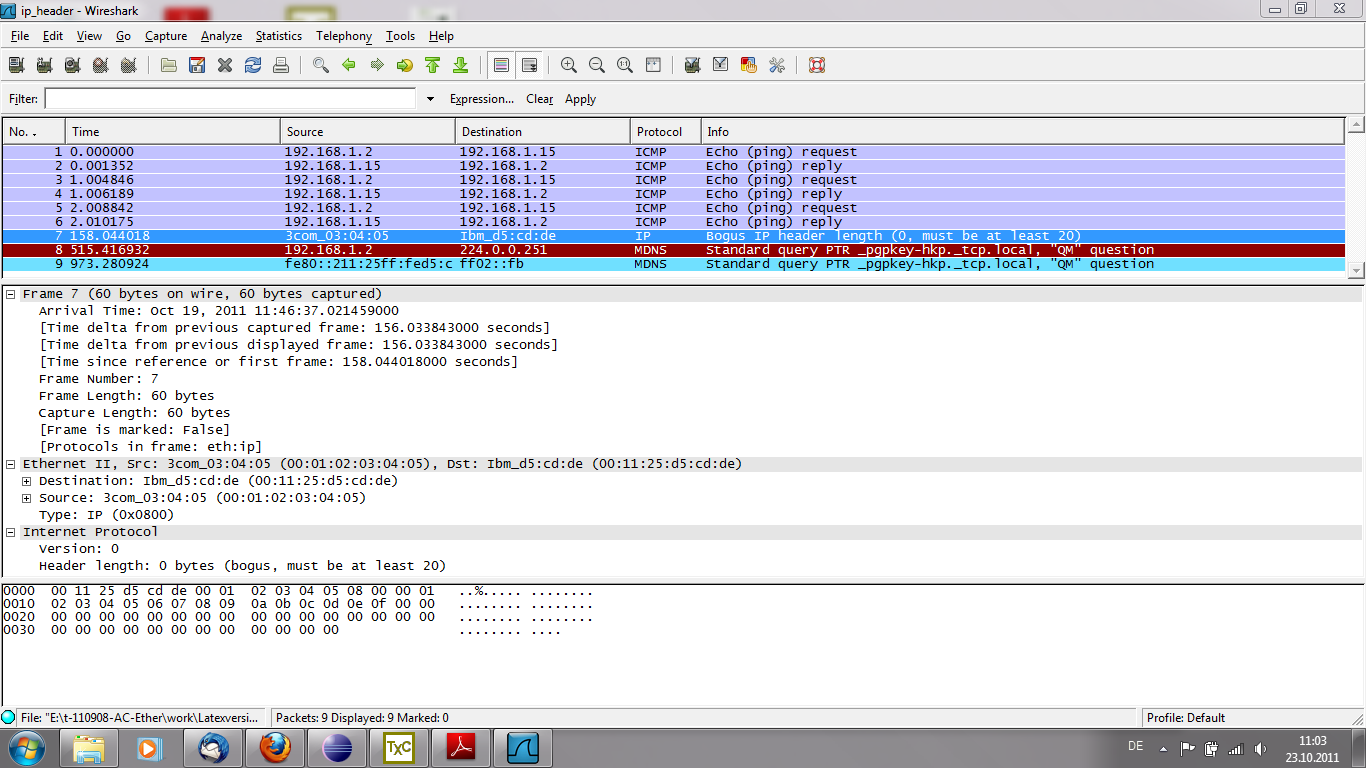Print packets printer icon

click(x=281, y=65)
